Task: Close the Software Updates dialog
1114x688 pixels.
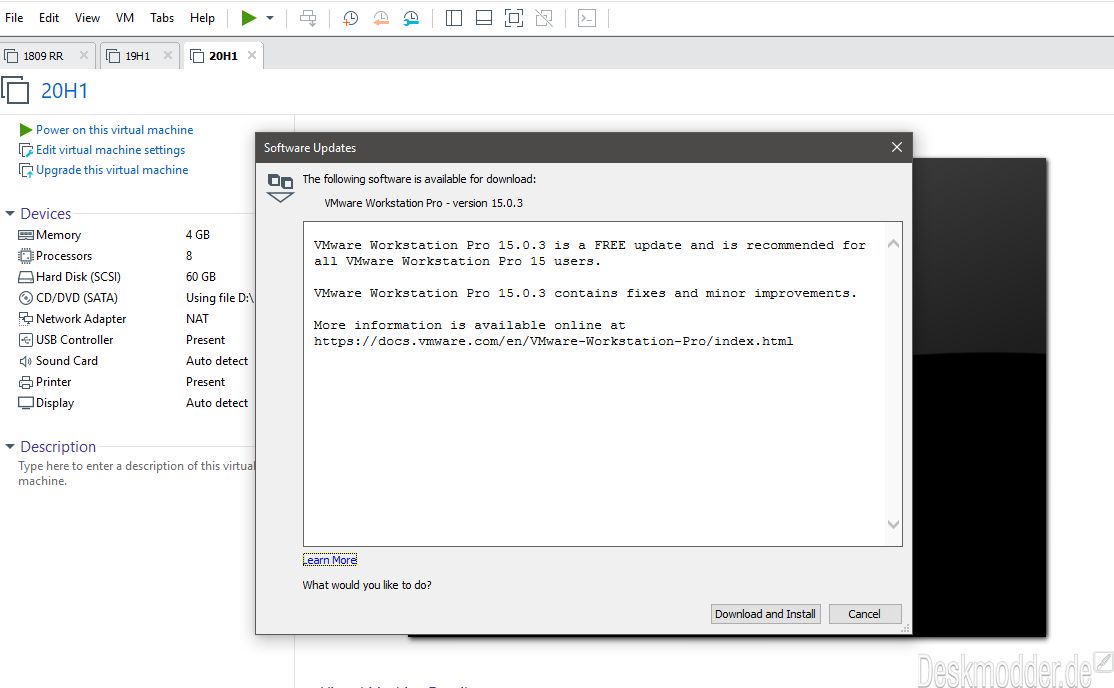Action: (x=897, y=147)
